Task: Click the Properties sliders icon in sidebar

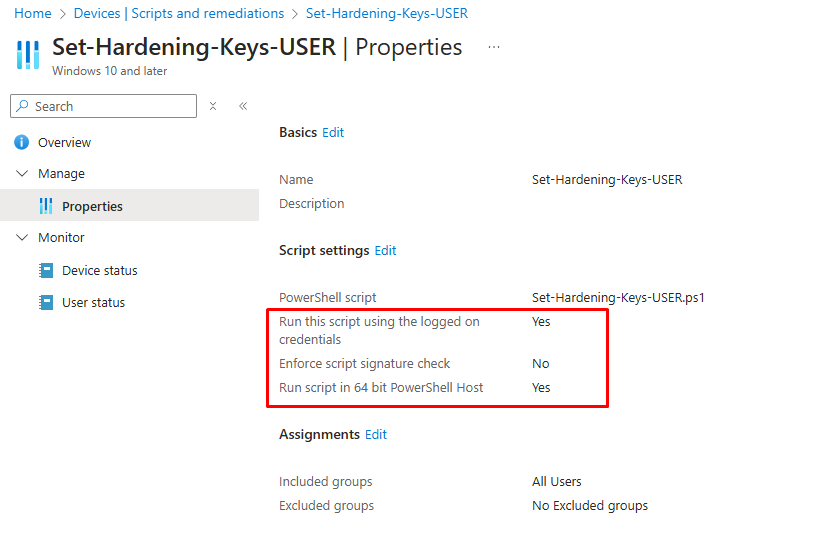Action: coord(46,206)
